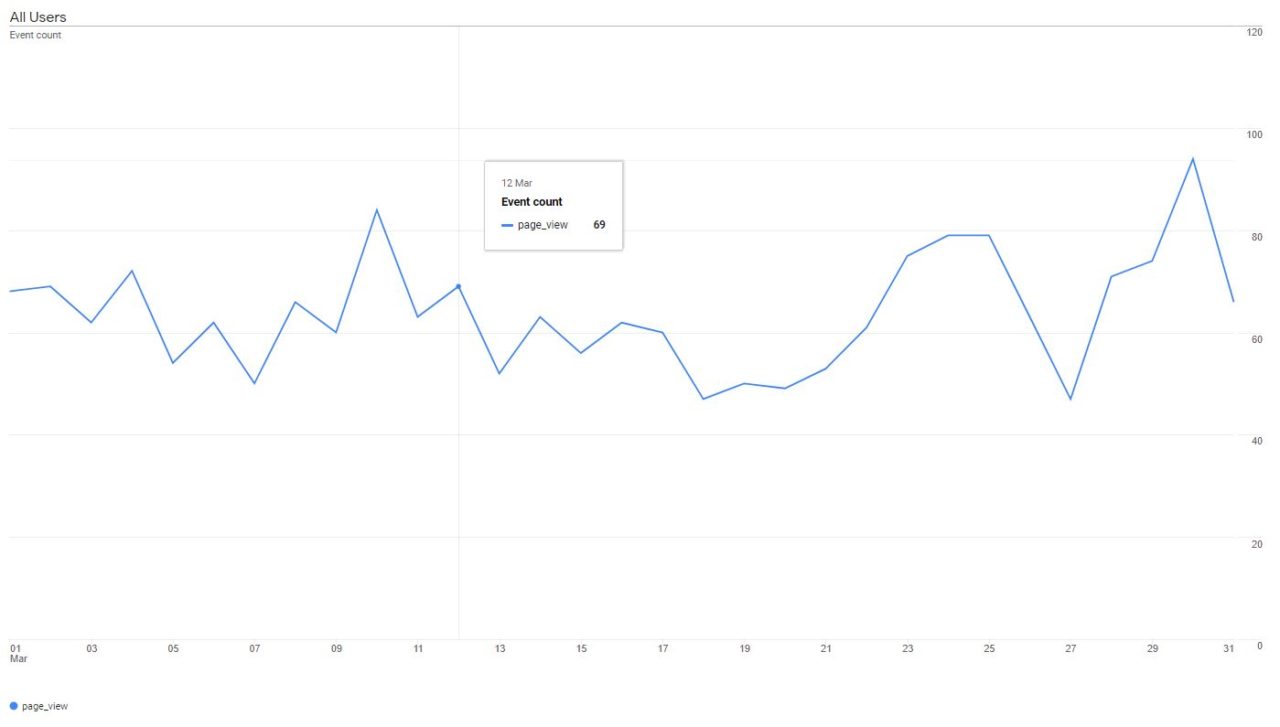Click the blue page_view legend dot
The width and height of the screenshot is (1280, 727).
pyautogui.click(x=14, y=706)
